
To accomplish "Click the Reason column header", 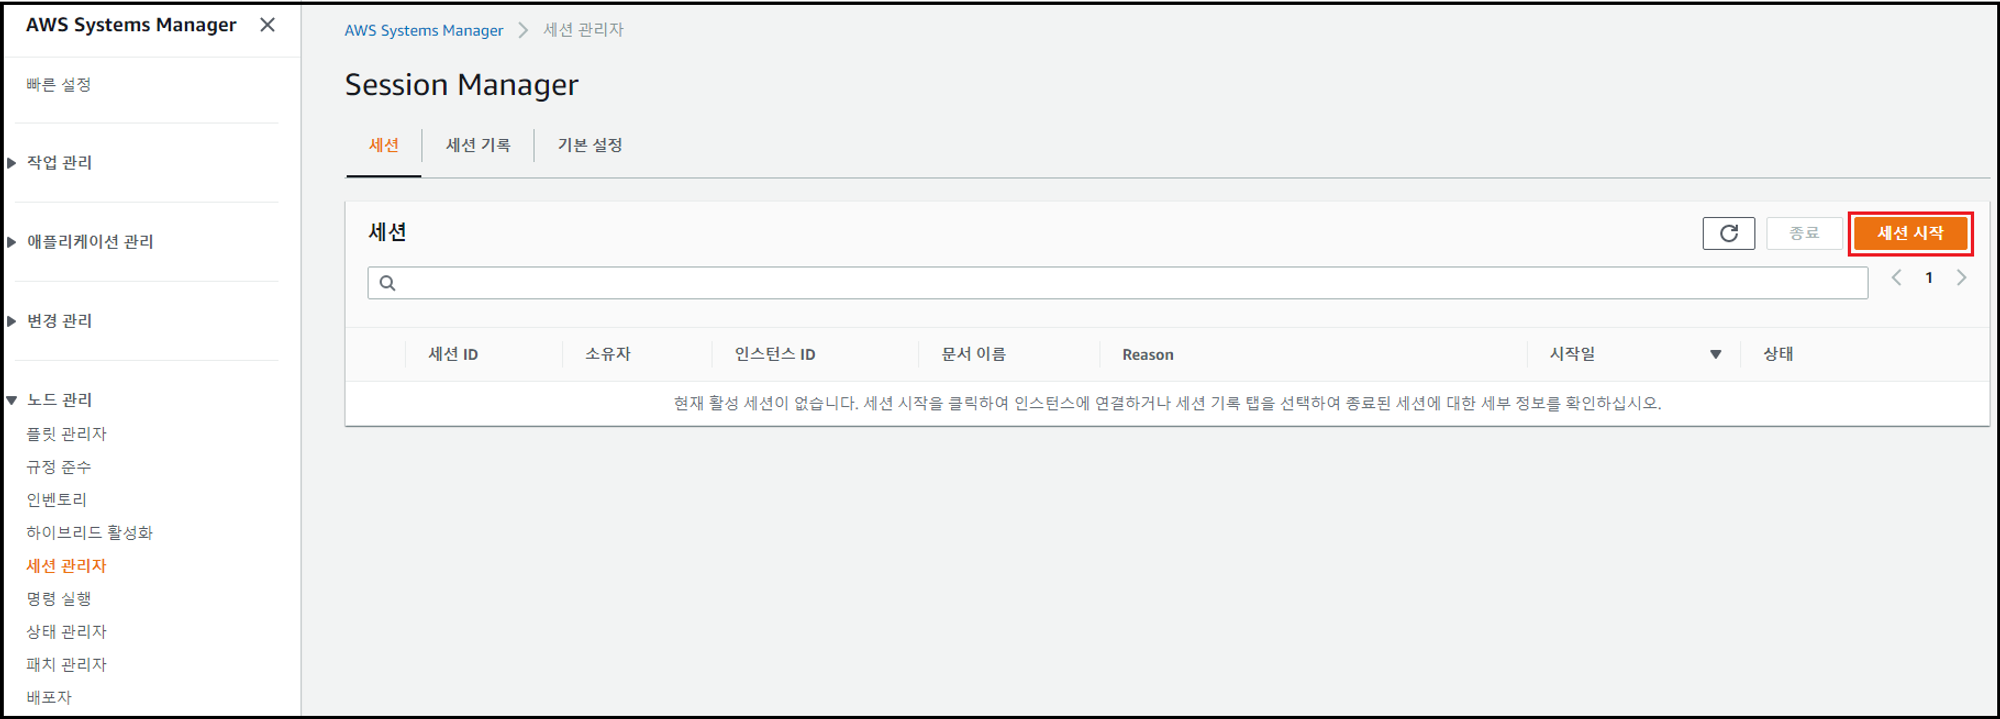I will point(1148,355).
